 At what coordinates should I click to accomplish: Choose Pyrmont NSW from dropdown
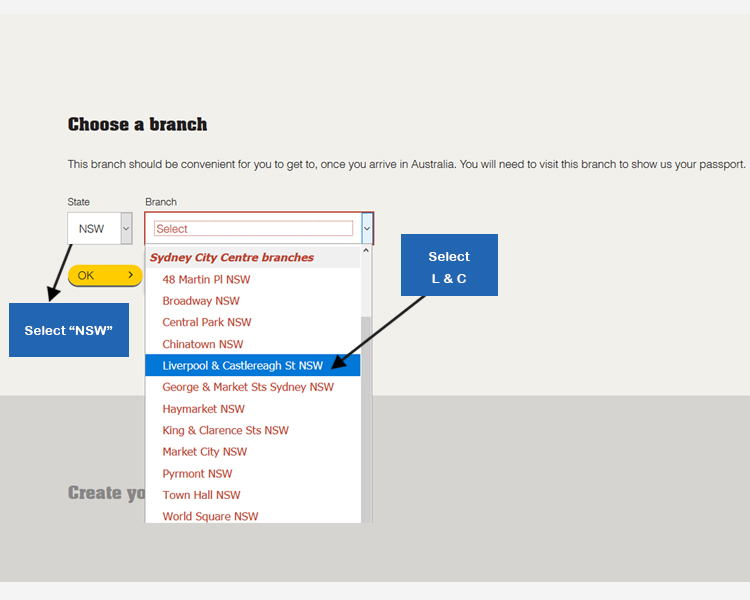click(x=197, y=474)
